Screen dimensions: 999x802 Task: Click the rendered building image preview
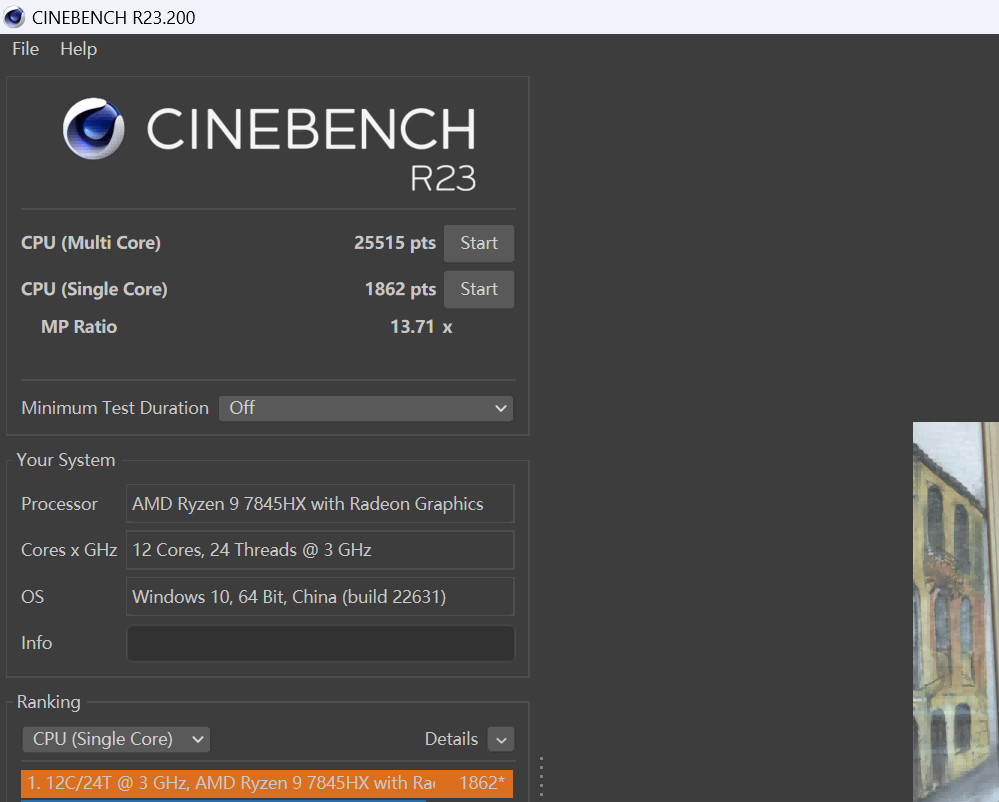956,612
